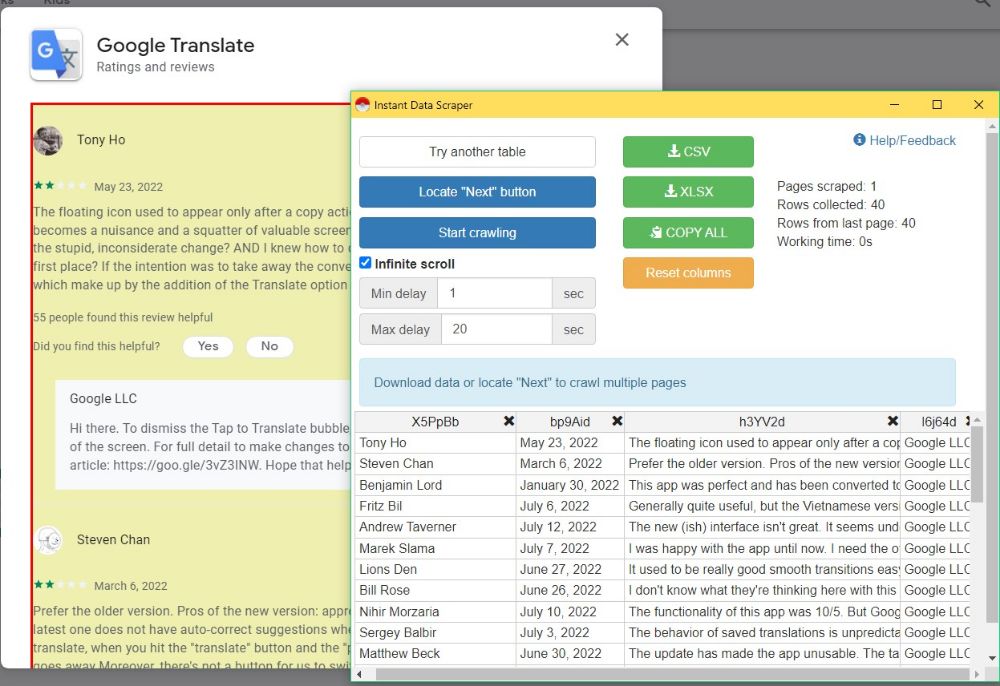Select the "Steven Chan" table cell
The height and width of the screenshot is (686, 1000).
click(x=435, y=463)
